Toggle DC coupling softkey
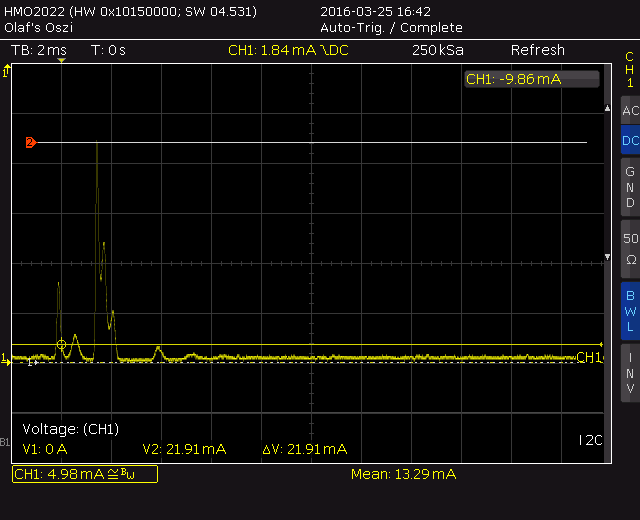 [x=630, y=140]
